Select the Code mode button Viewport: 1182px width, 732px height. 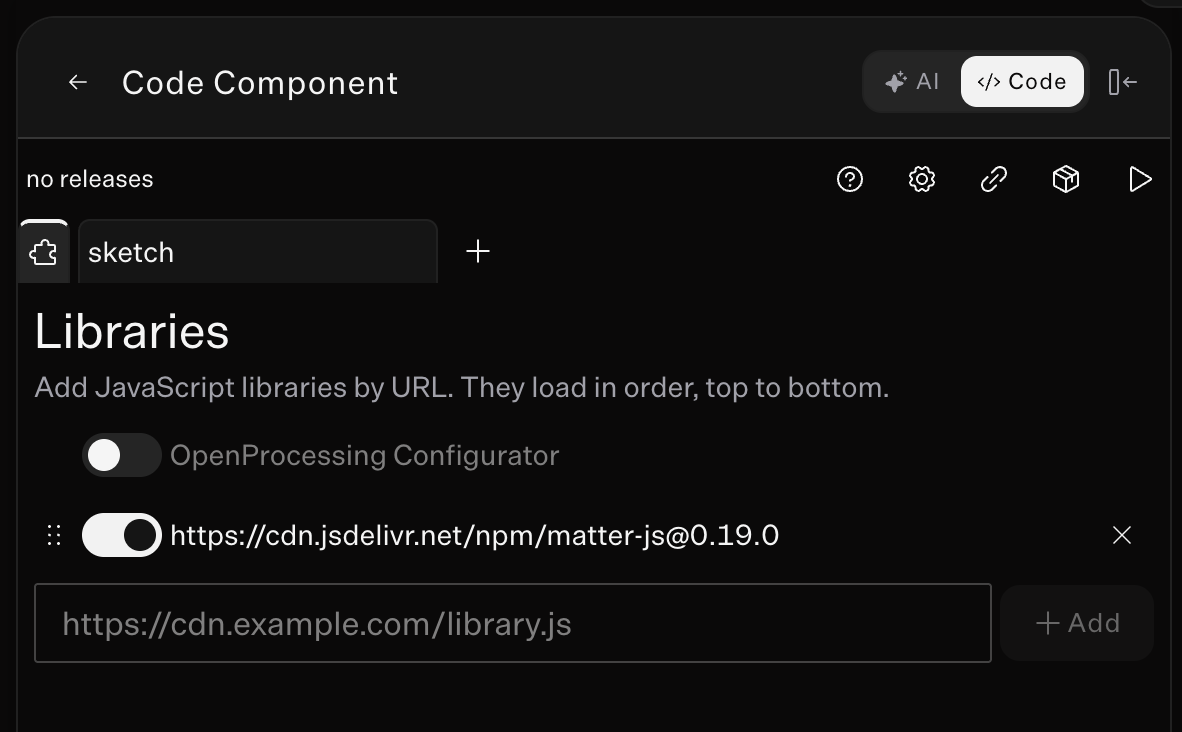pos(1021,81)
